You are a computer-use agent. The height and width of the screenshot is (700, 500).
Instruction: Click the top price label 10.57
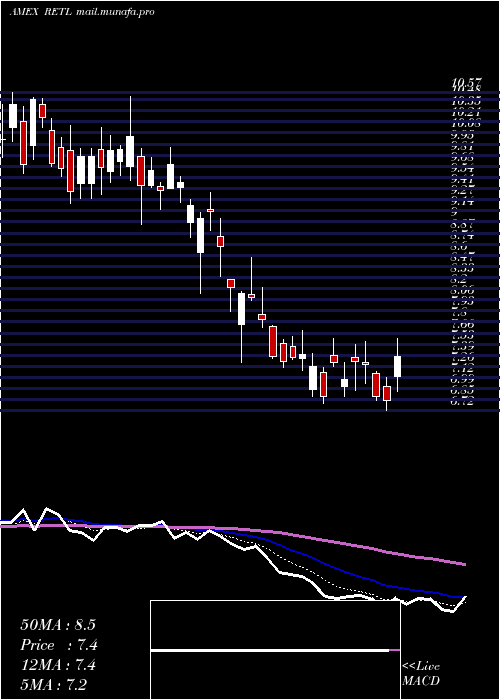tap(467, 82)
